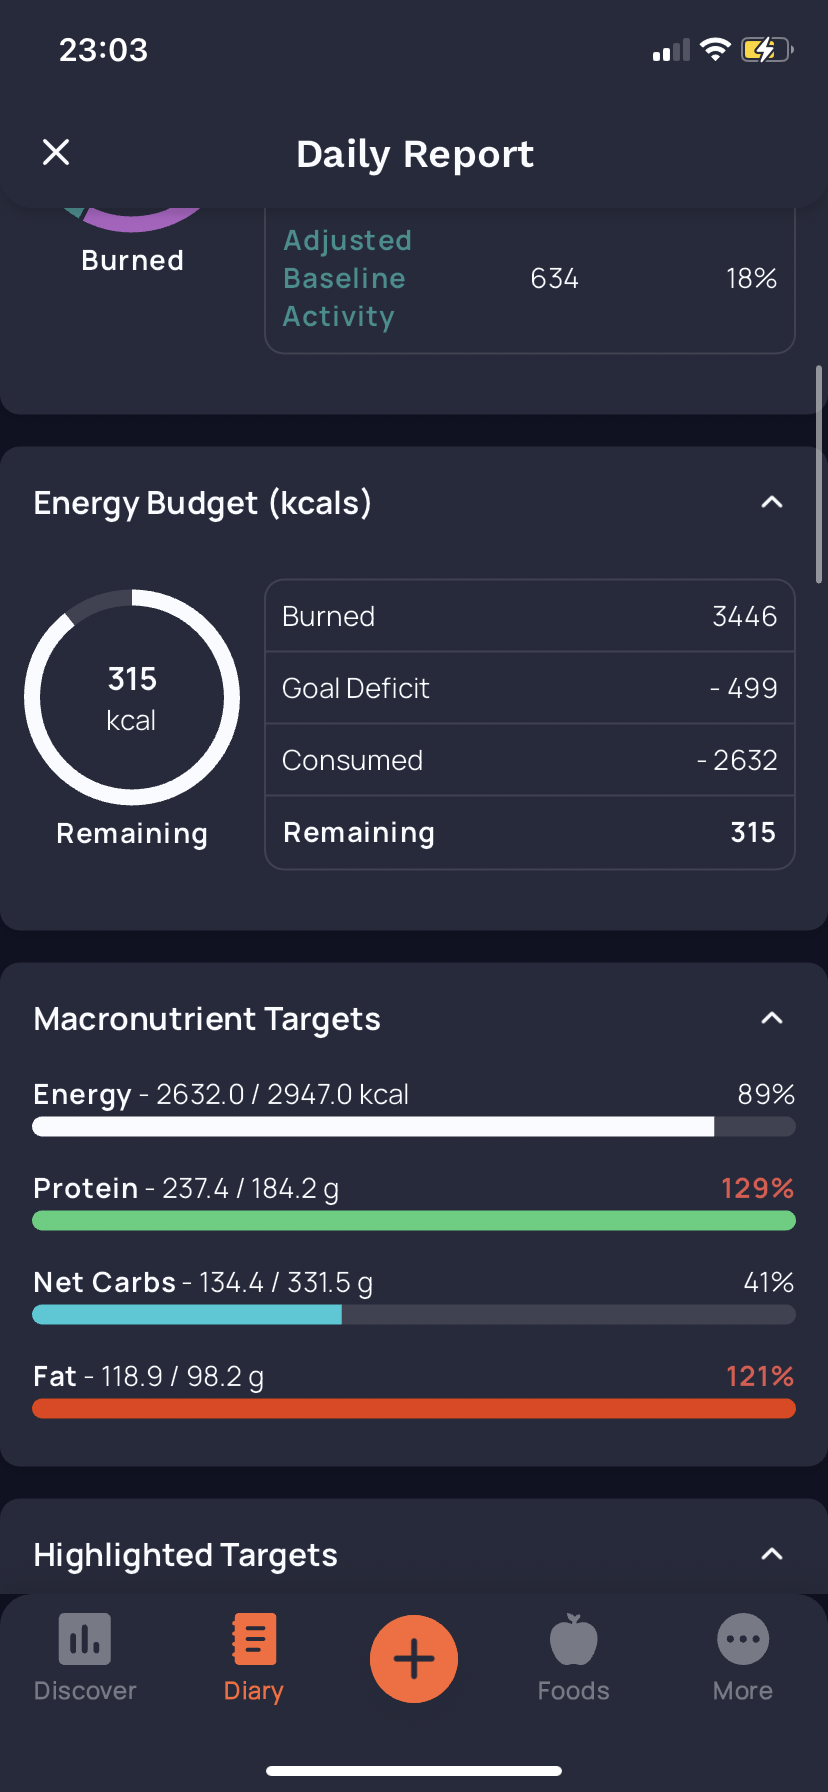The image size is (828, 1792).
Task: Tap the Fat progress bar
Action: [x=414, y=1409]
